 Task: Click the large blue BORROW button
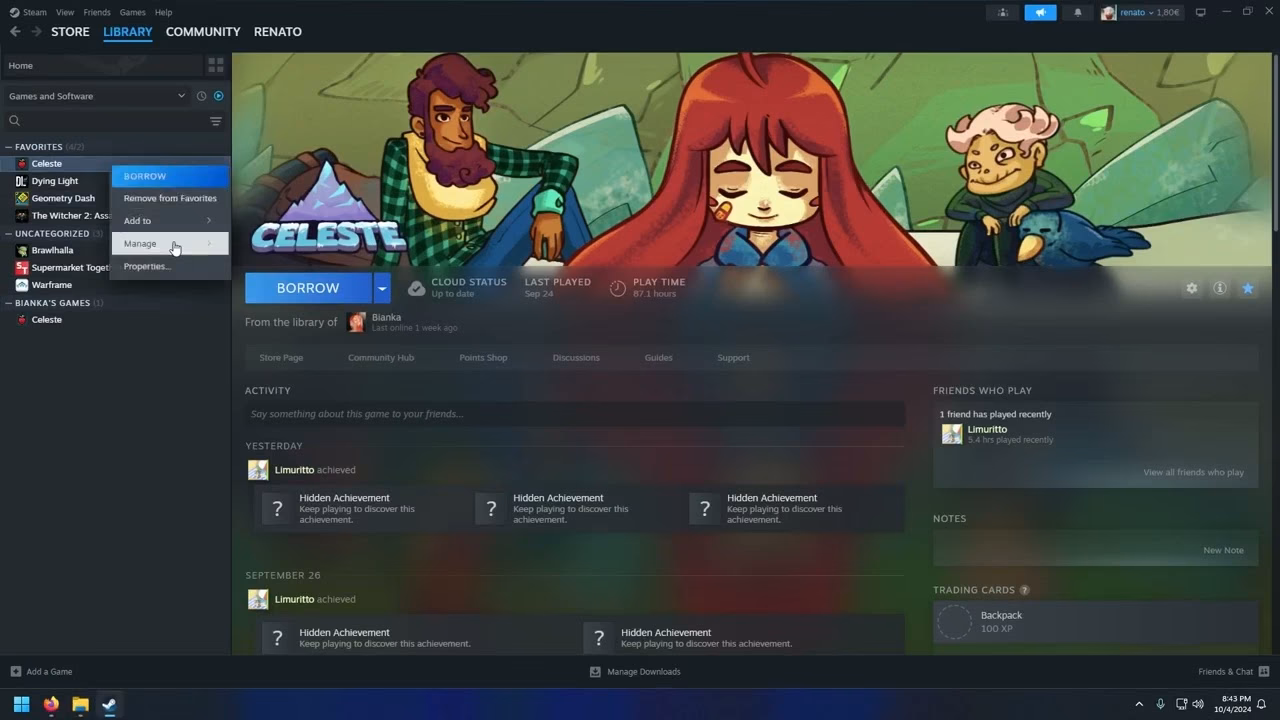pyautogui.click(x=308, y=288)
